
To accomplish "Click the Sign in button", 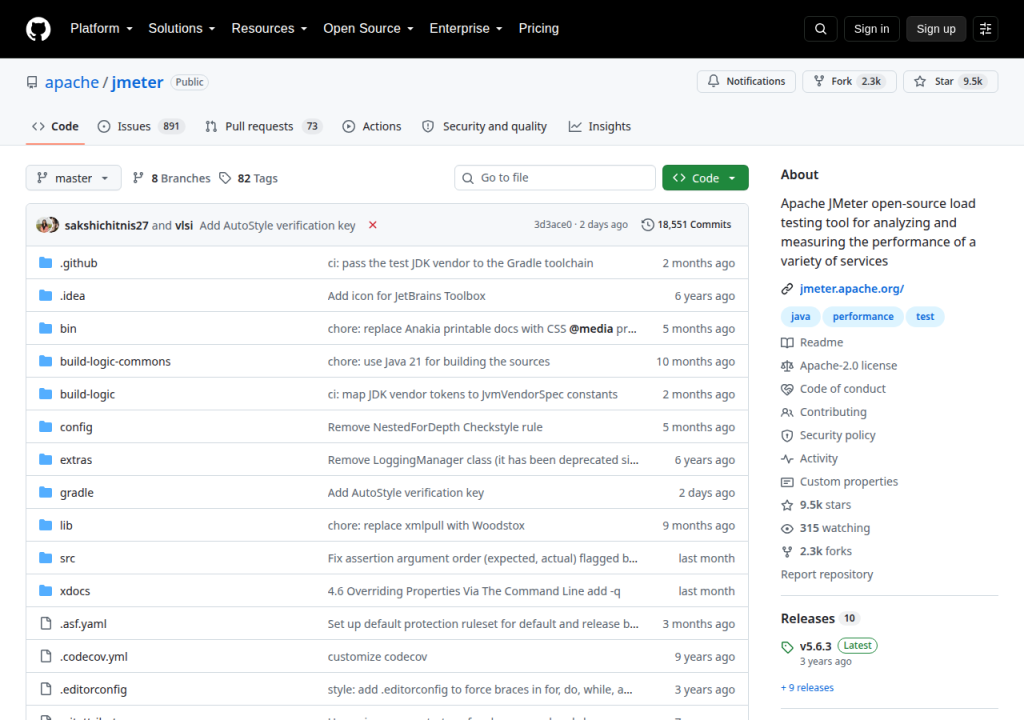I will click(871, 29).
